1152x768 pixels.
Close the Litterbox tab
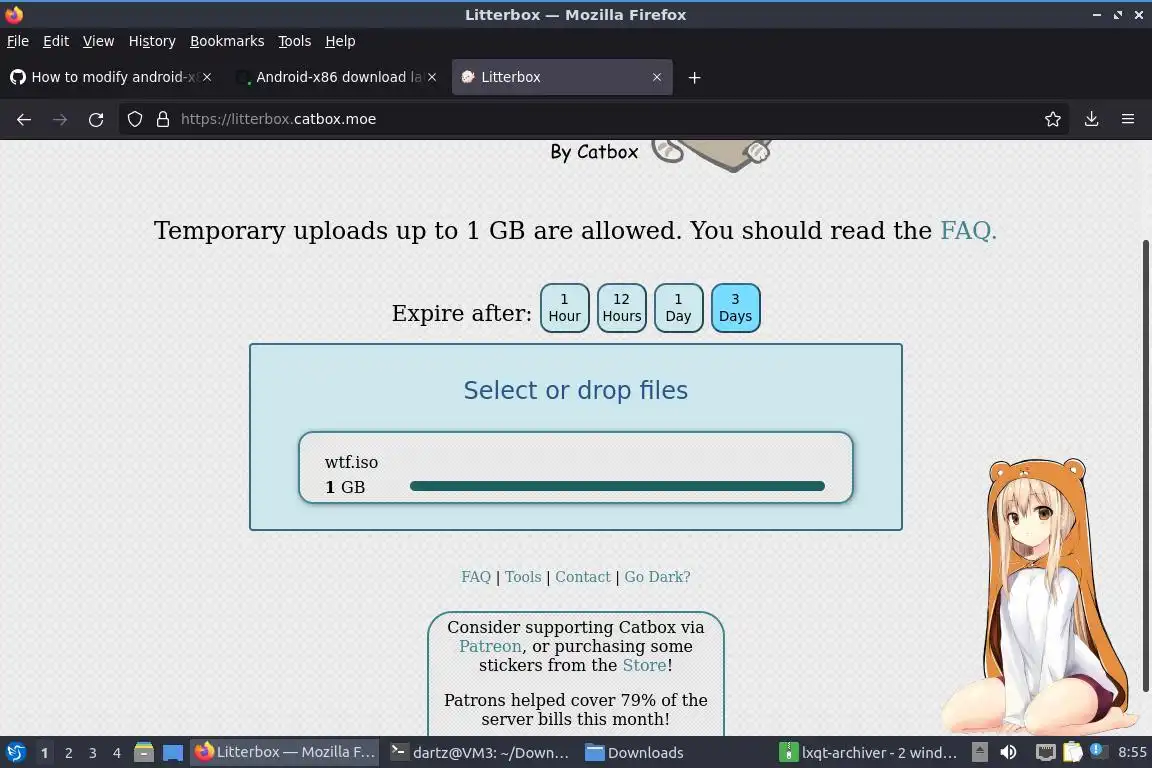point(657,77)
